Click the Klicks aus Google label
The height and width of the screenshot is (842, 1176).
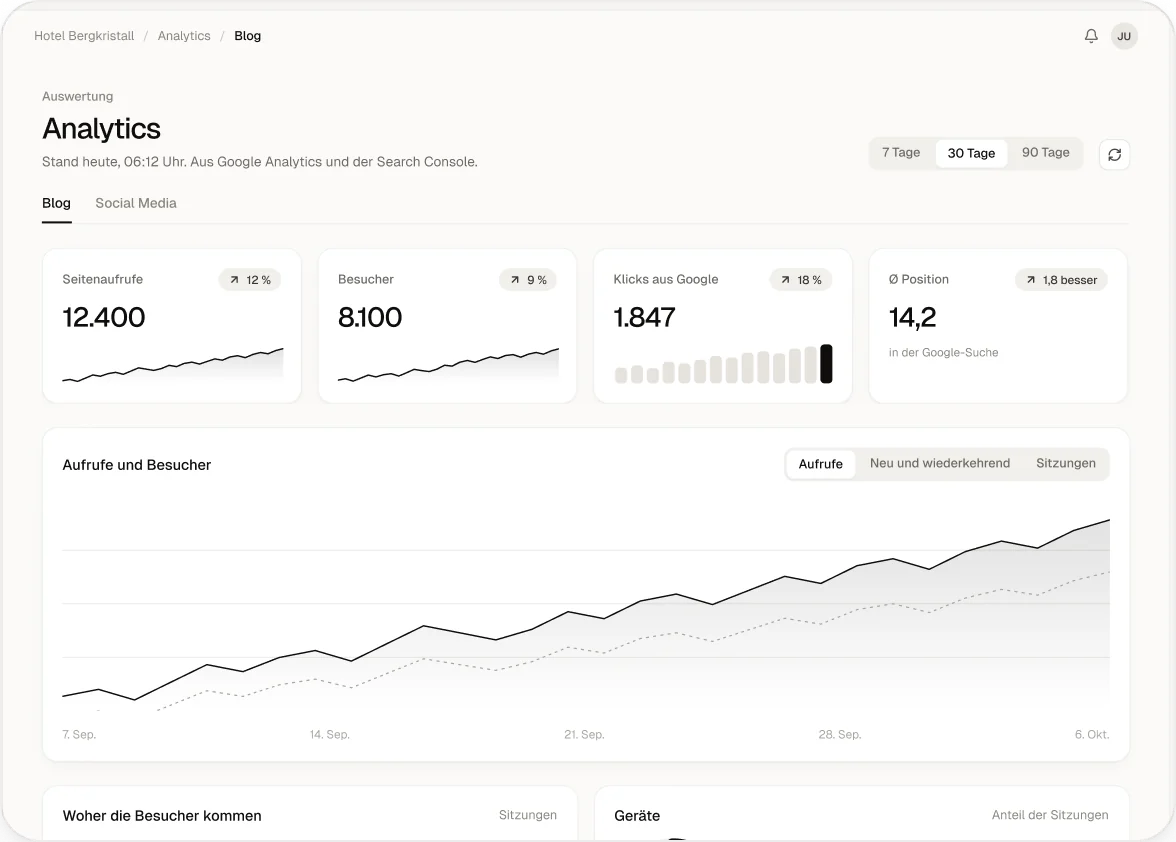(666, 280)
